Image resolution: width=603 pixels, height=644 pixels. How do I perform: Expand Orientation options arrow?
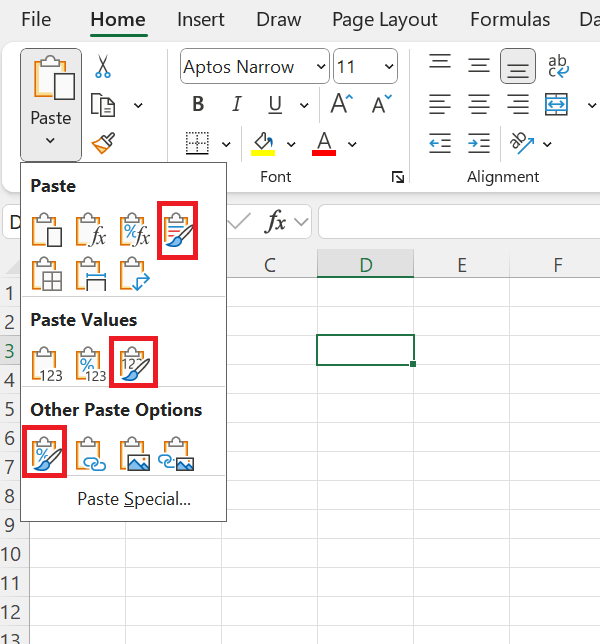[547, 144]
